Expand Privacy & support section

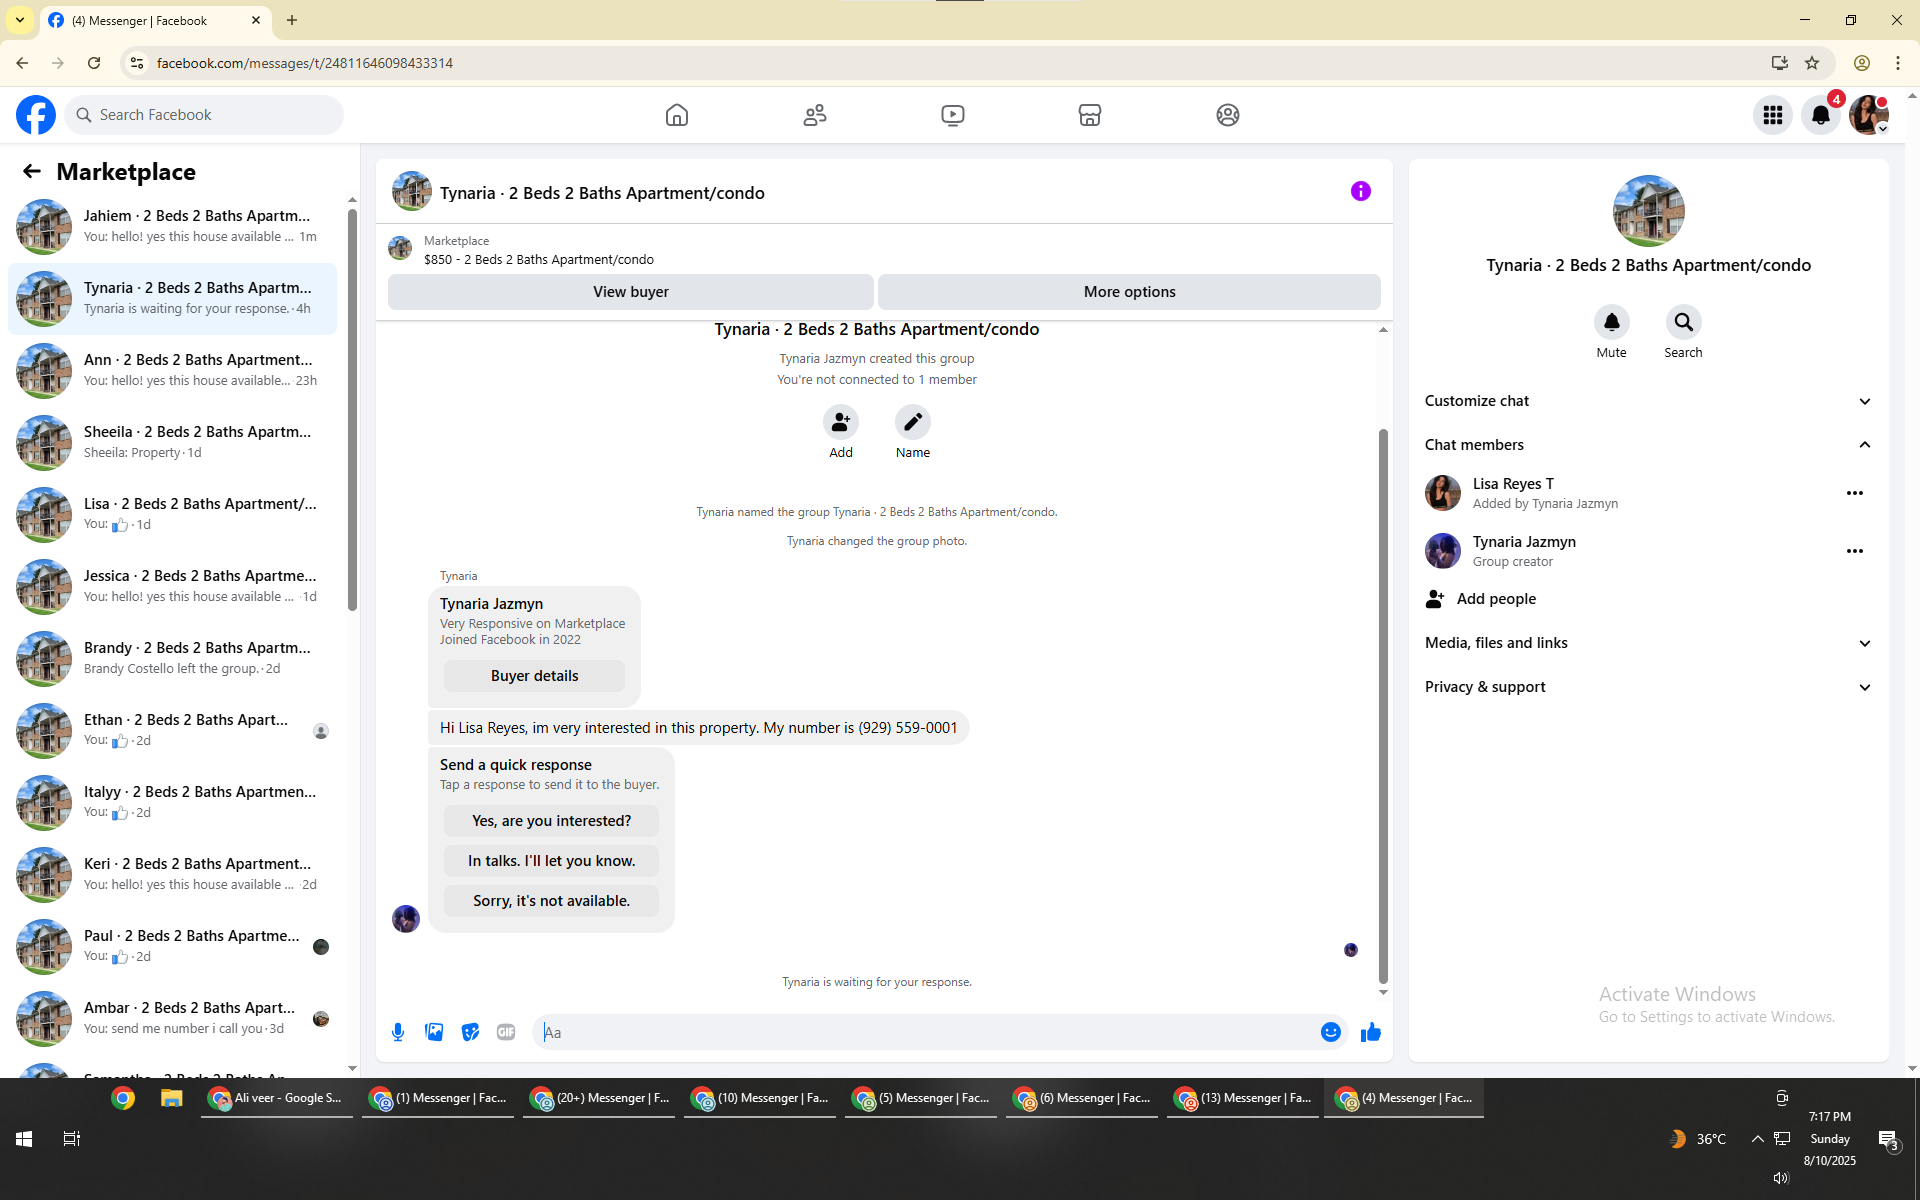1864,687
